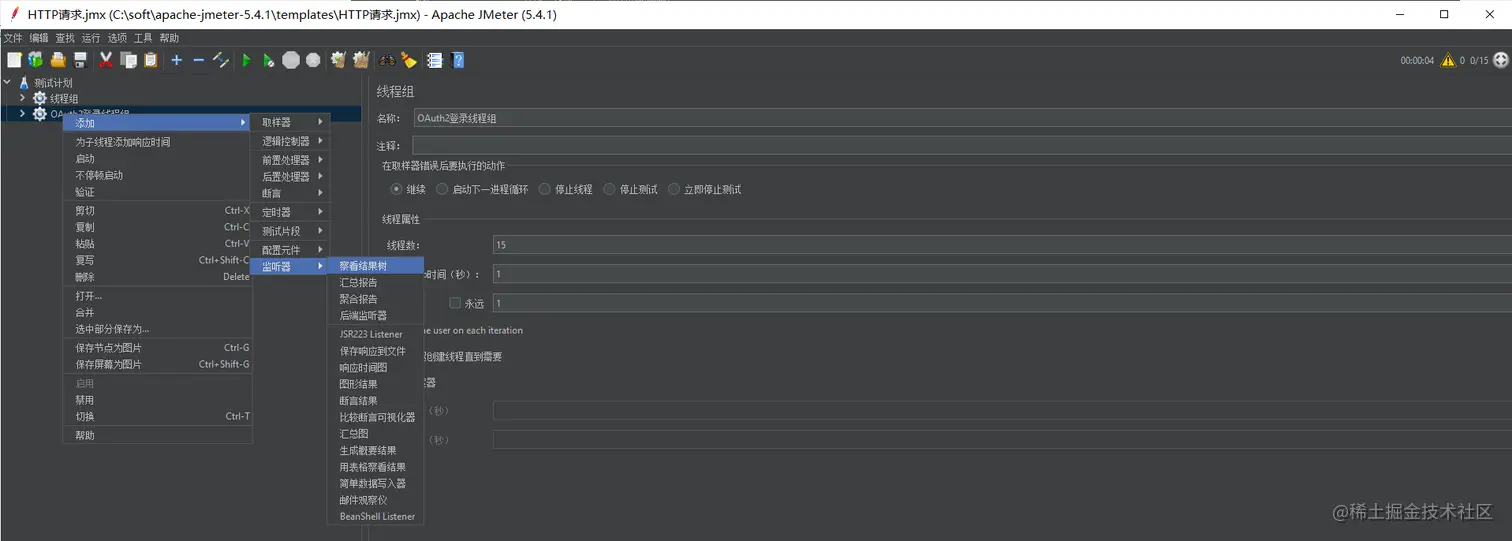Click the Help question mark icon
The height and width of the screenshot is (541, 1512).
[x=458, y=60]
